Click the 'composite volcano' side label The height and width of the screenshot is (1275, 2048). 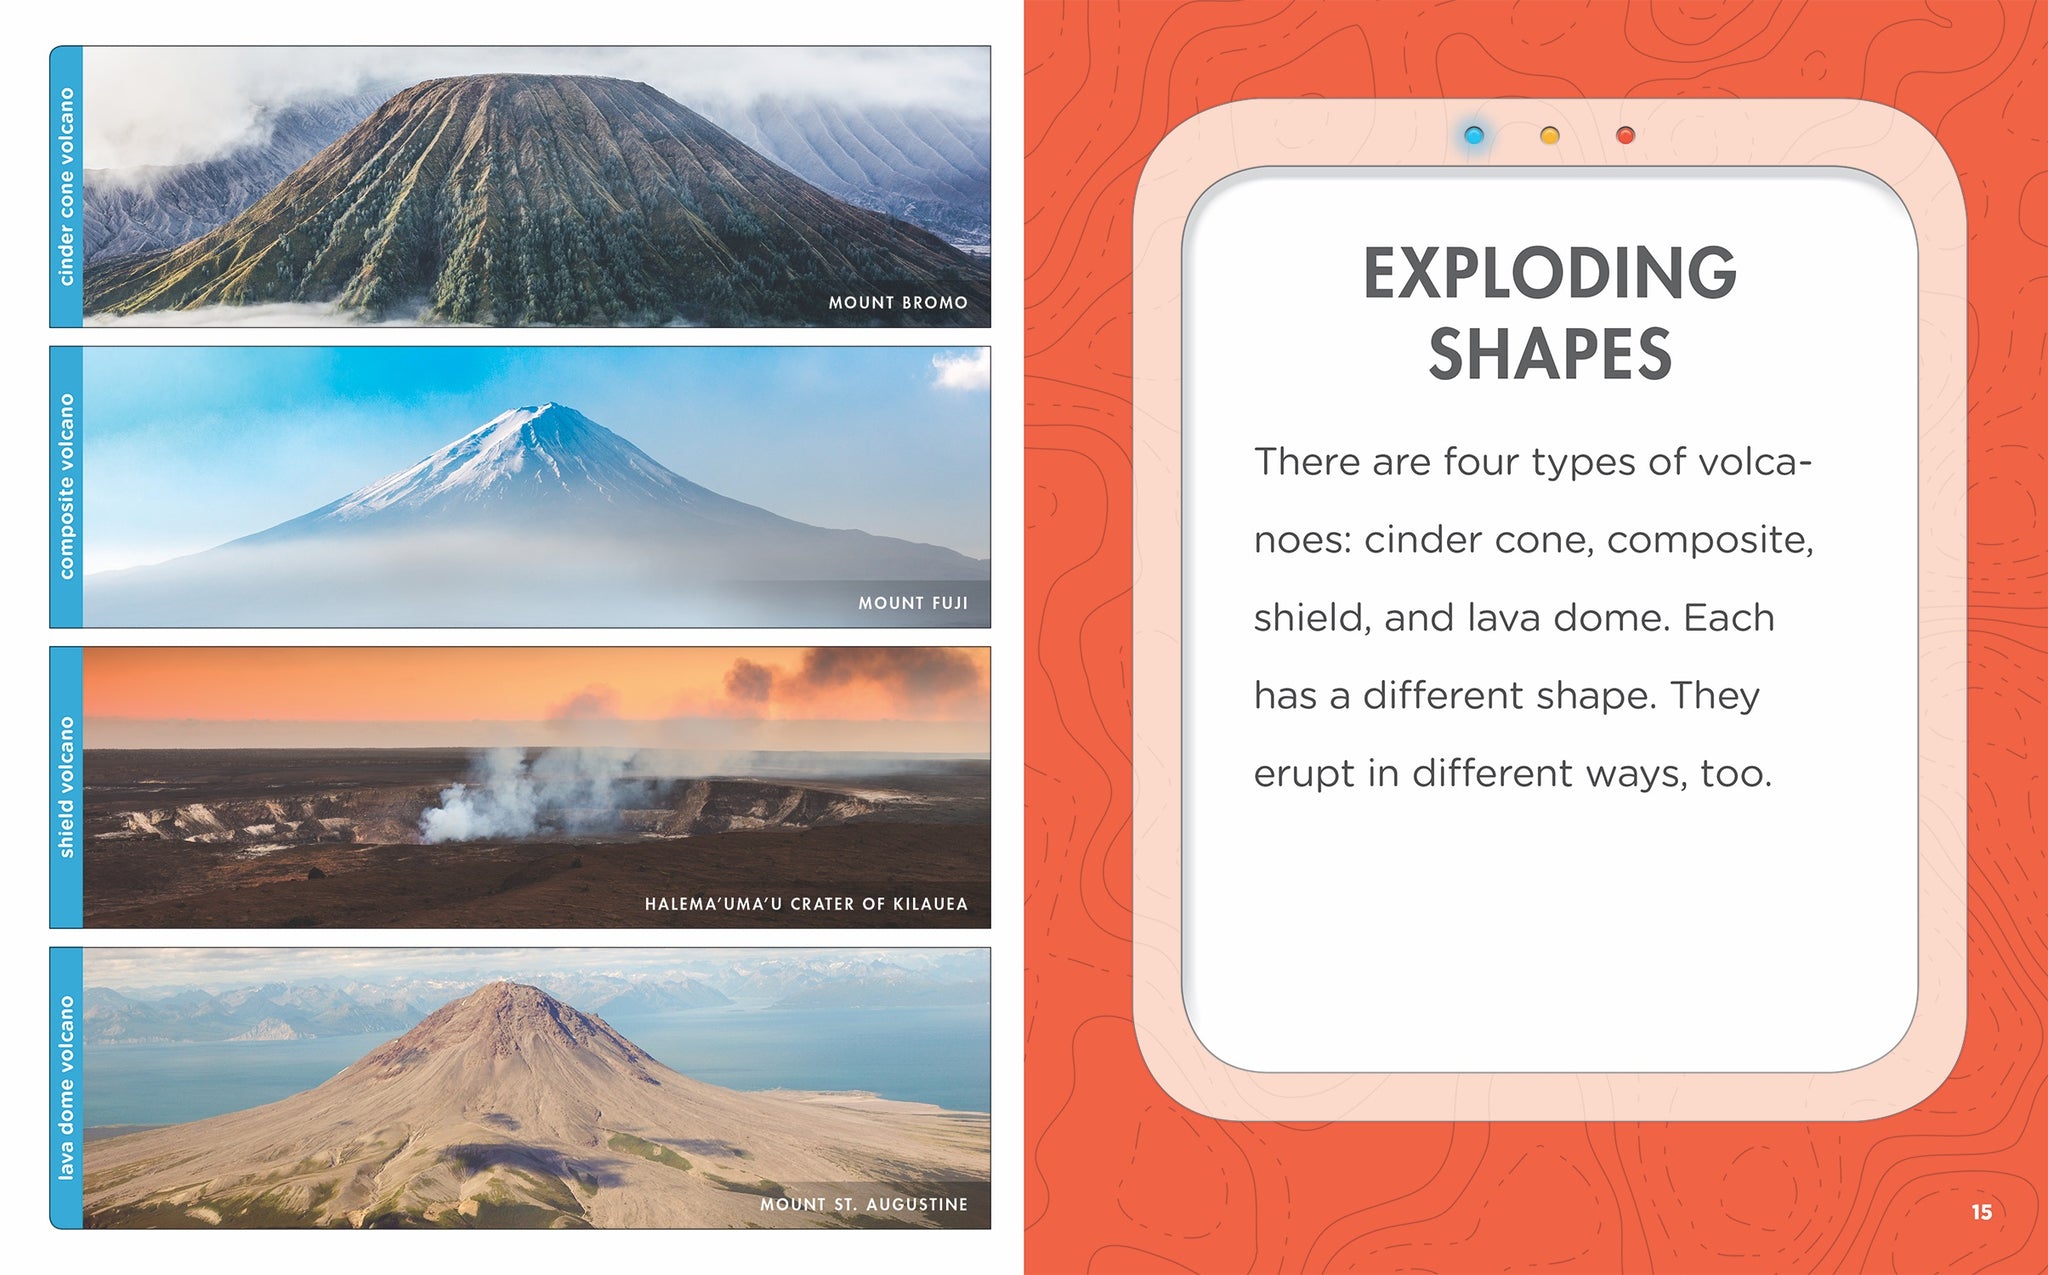[67, 487]
